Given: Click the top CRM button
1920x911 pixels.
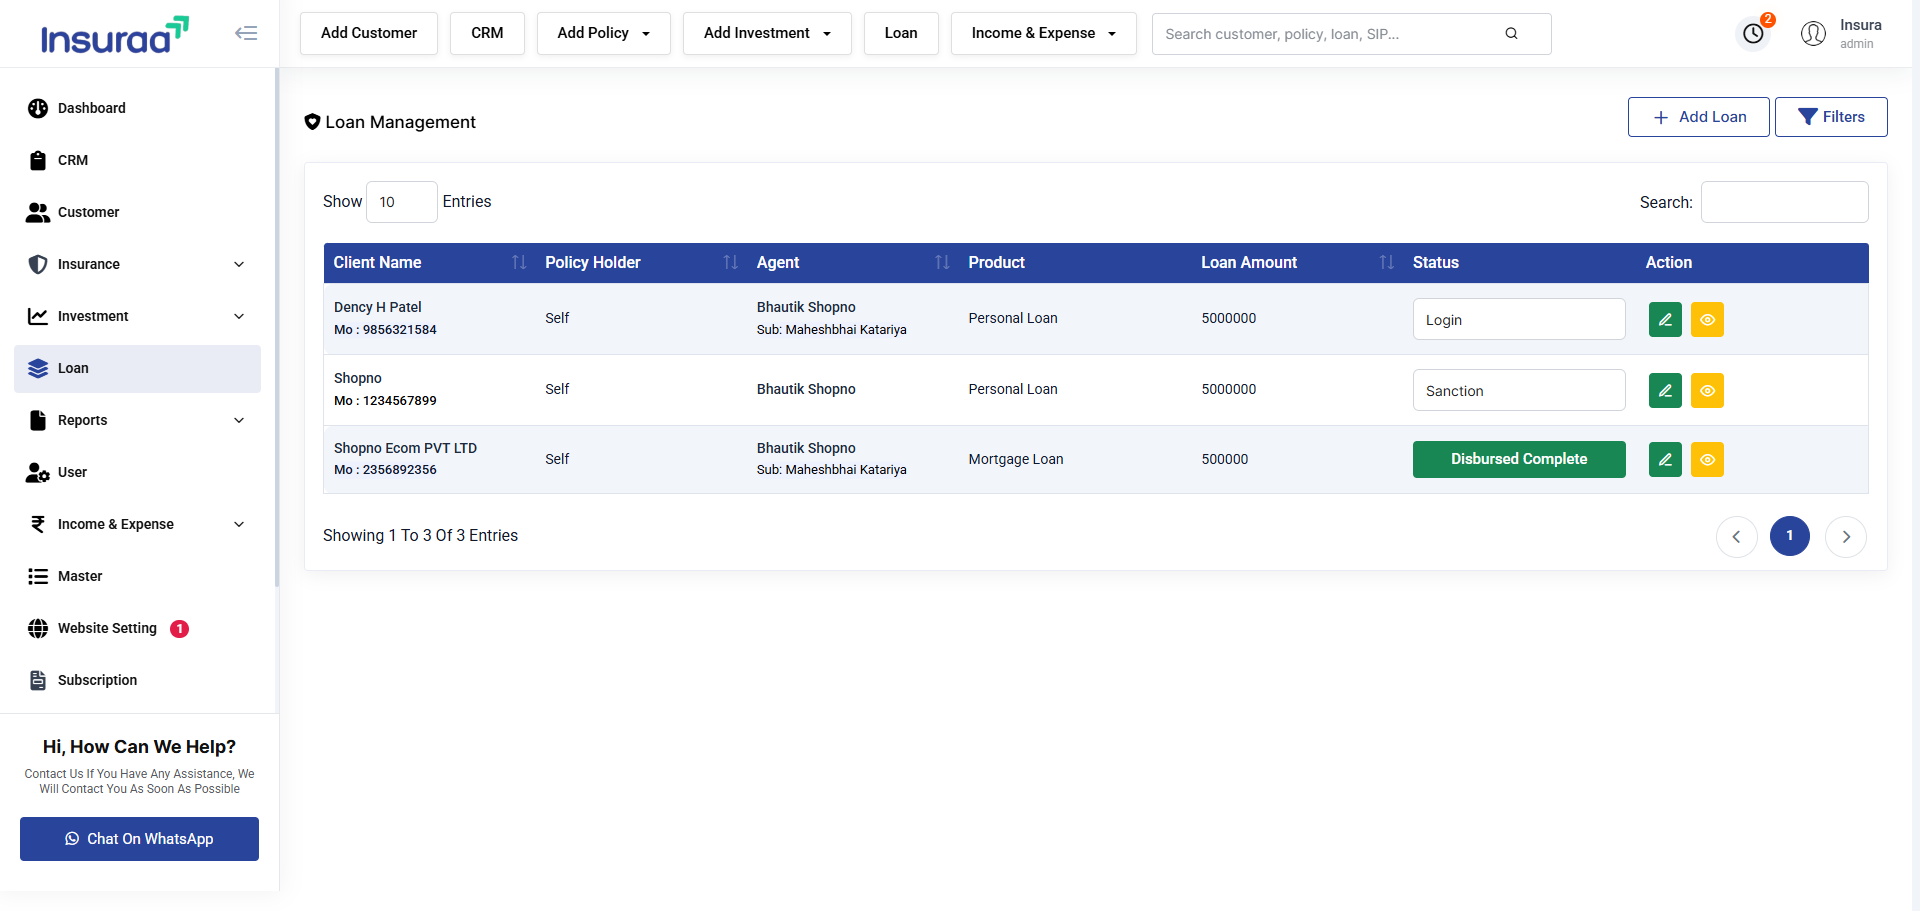Looking at the screenshot, I should [487, 33].
